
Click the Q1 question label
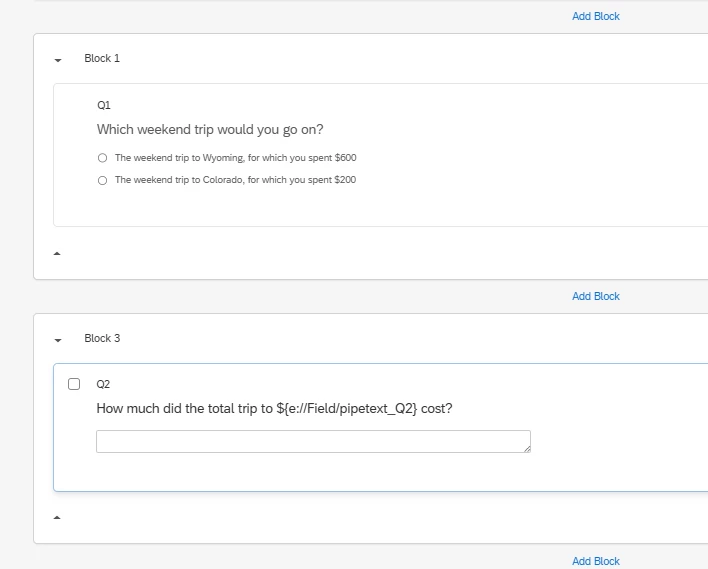tap(104, 105)
